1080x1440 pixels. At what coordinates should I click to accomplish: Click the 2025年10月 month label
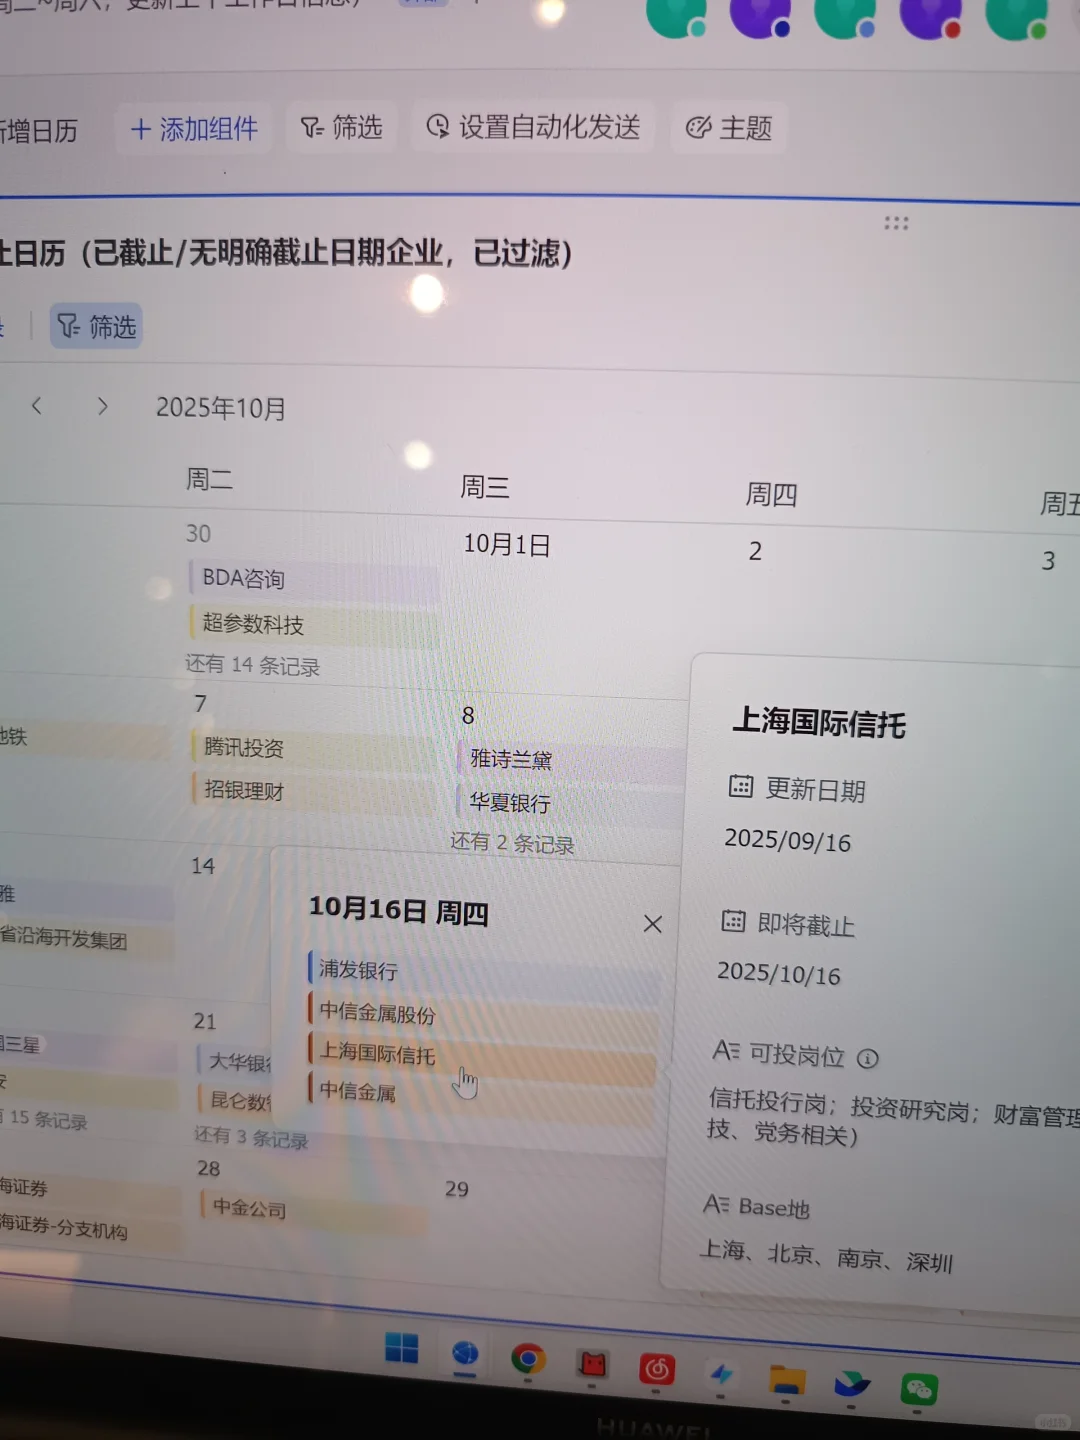click(221, 408)
